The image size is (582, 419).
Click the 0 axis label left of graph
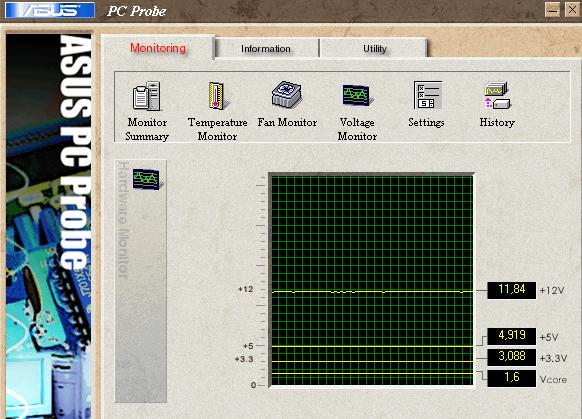pos(253,385)
